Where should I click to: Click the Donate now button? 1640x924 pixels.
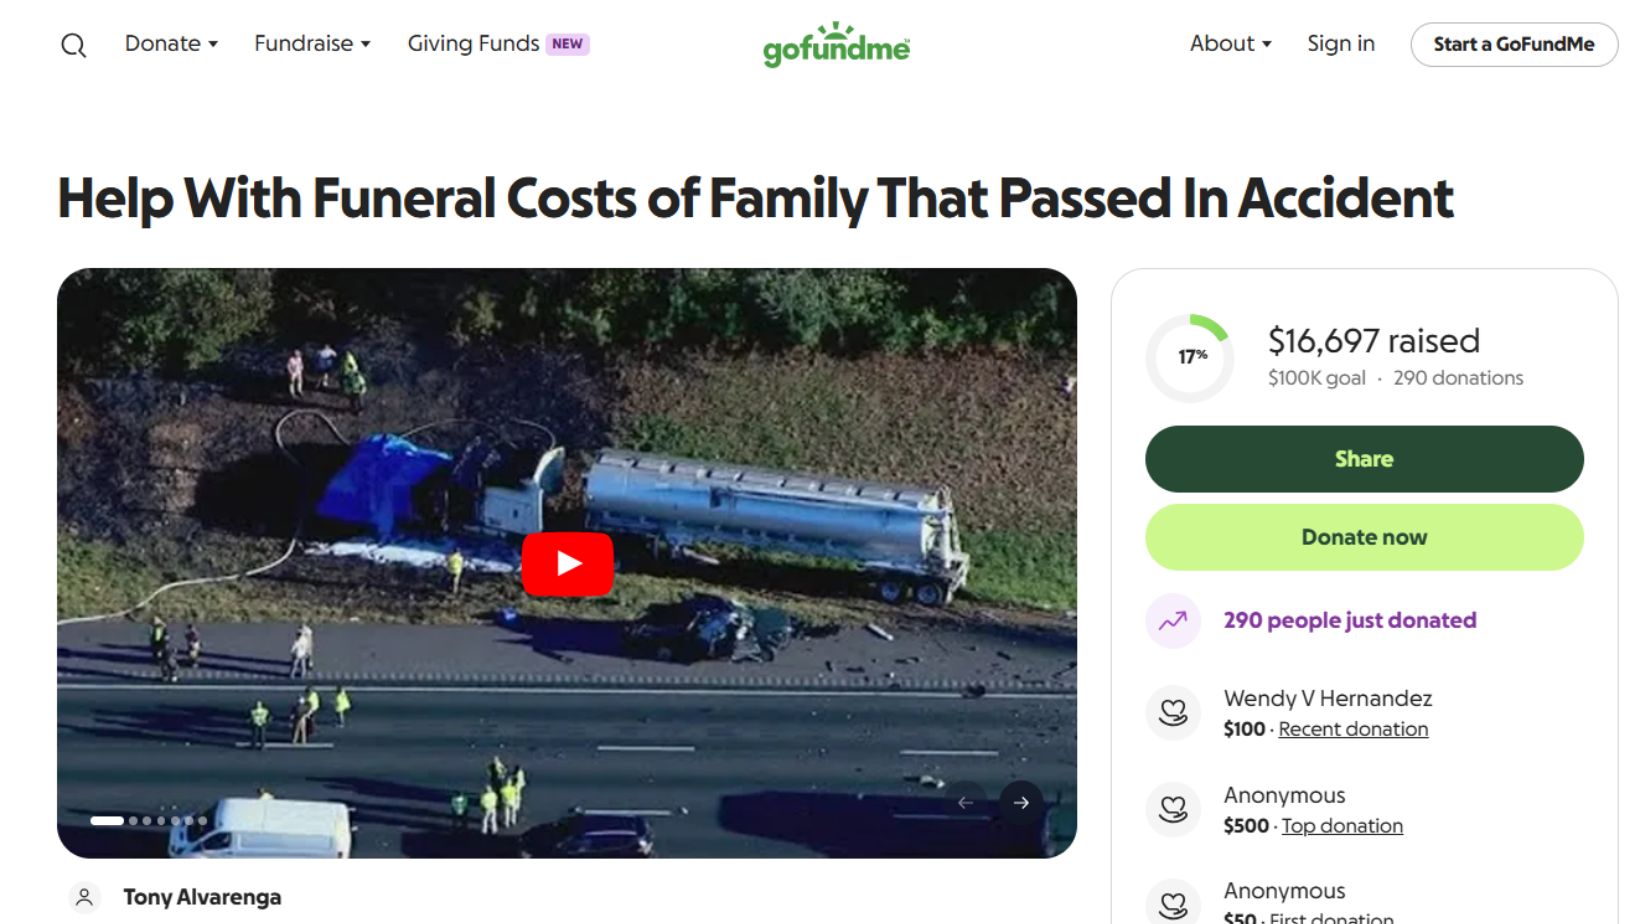tap(1364, 537)
